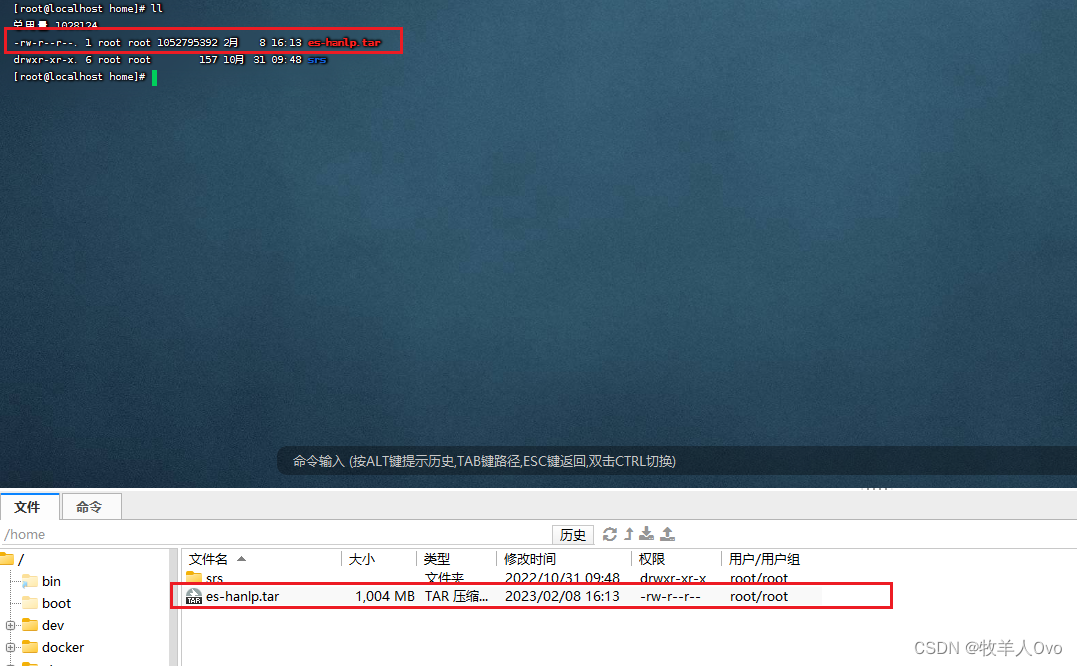Screen dimensions: 1077x666
Task: Select the dev folder in directory tree
Action: [x=49, y=625]
